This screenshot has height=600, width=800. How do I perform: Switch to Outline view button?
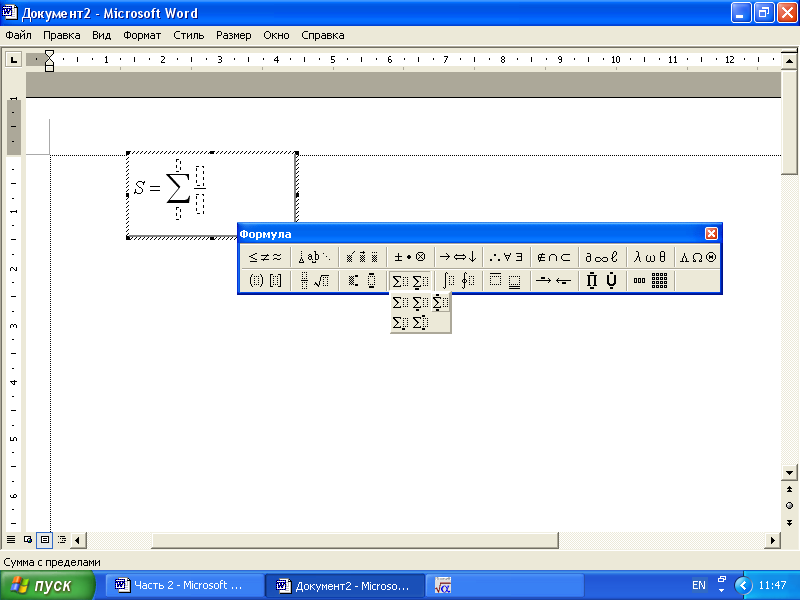(x=62, y=539)
